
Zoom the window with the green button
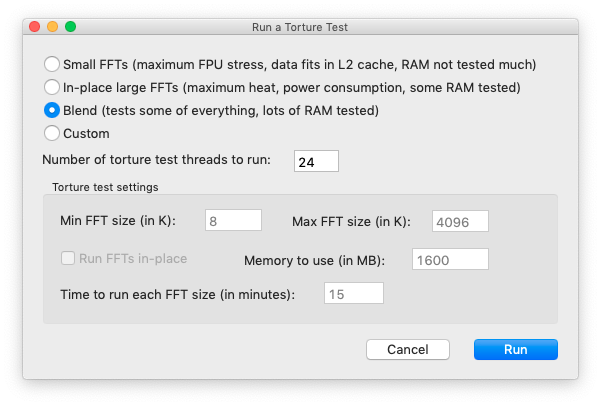[x=70, y=25]
